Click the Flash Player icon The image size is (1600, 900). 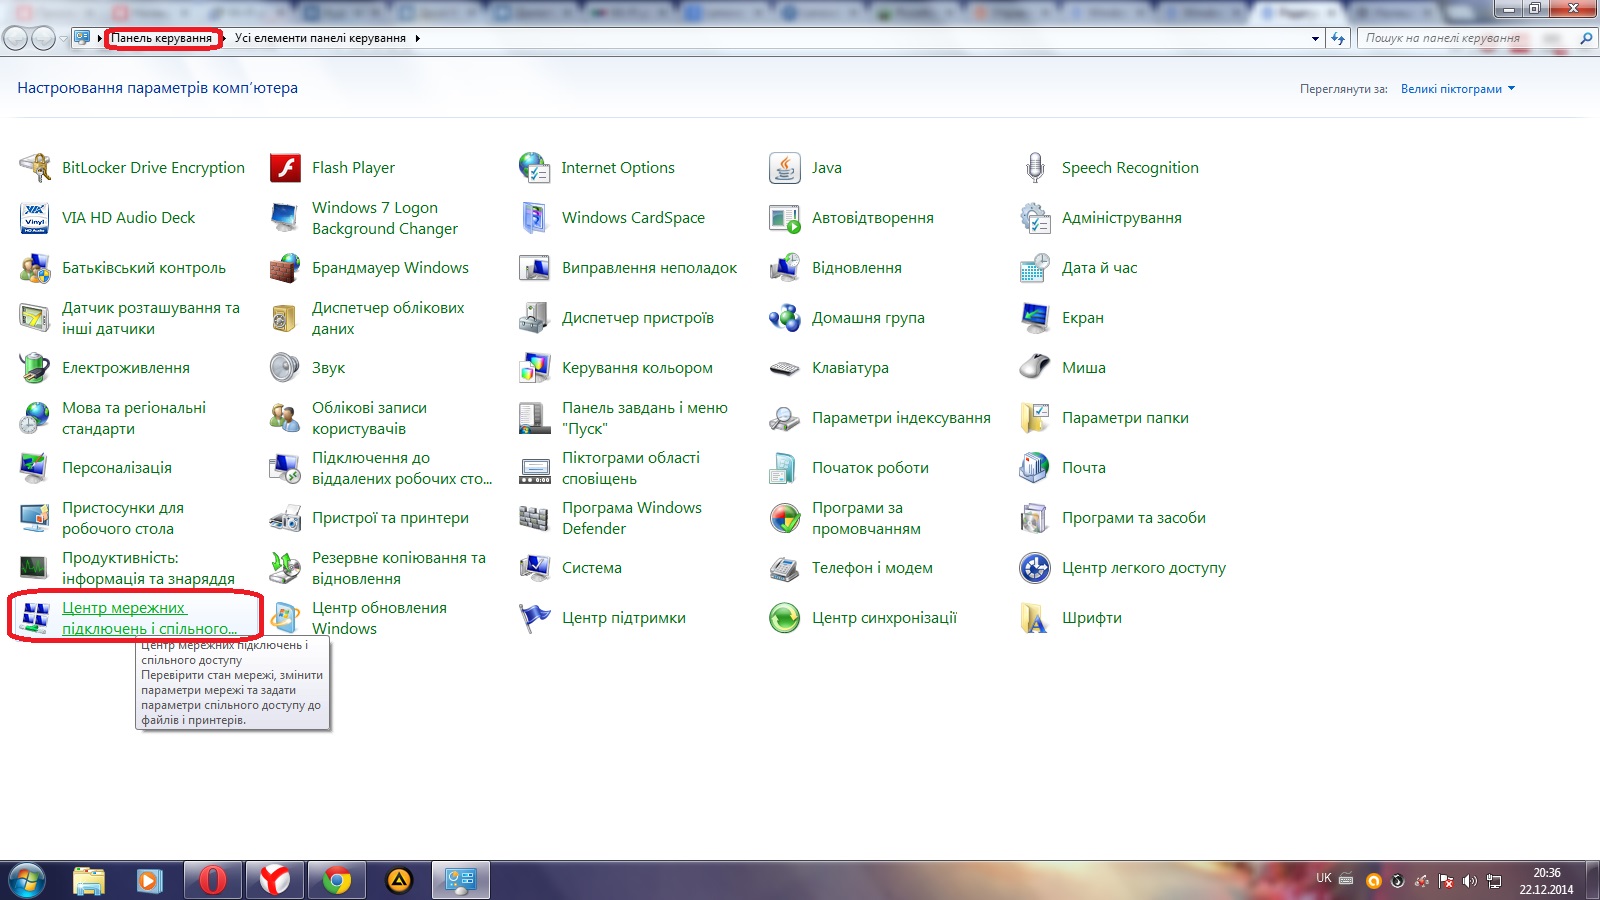tap(285, 168)
